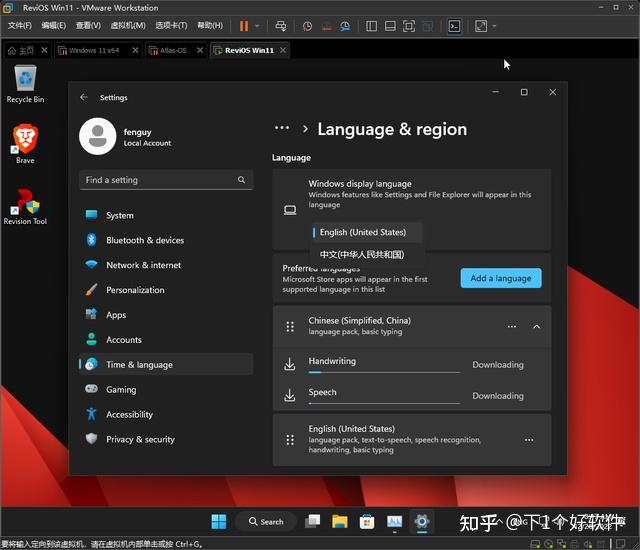The image size is (640, 550).
Task: Open dropdown next to stretch display icon
Action: click(494, 26)
